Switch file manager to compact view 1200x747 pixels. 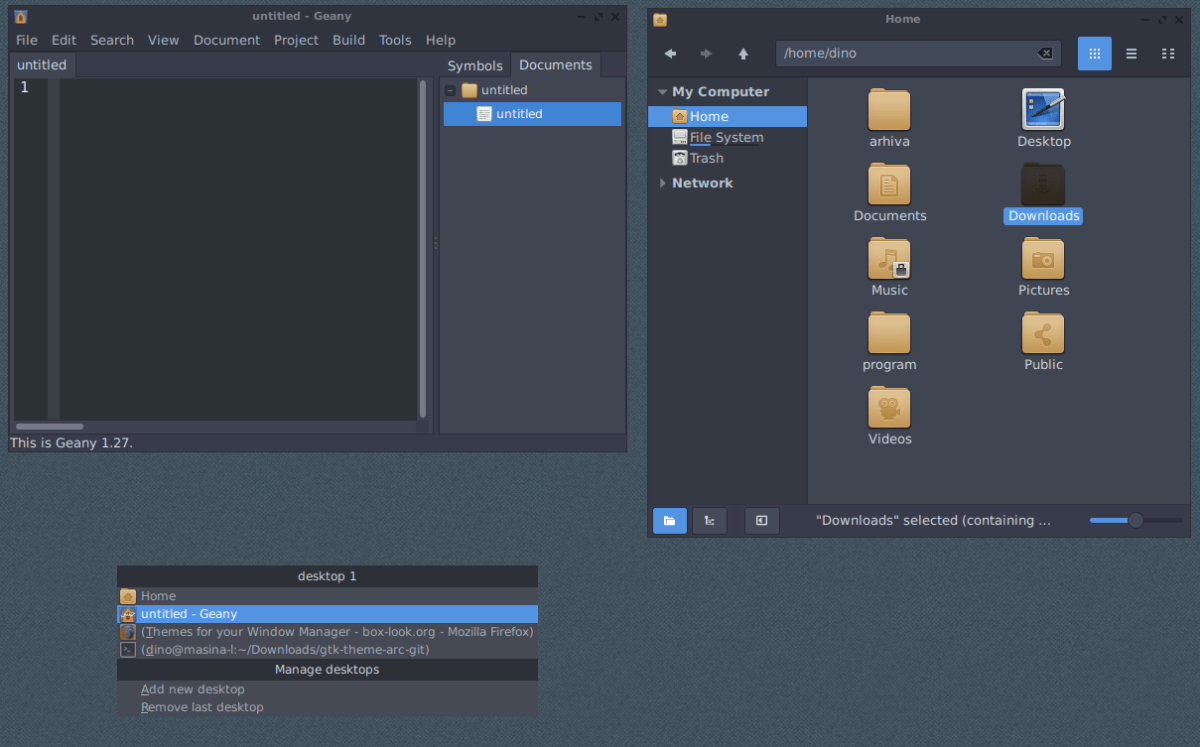click(1168, 53)
